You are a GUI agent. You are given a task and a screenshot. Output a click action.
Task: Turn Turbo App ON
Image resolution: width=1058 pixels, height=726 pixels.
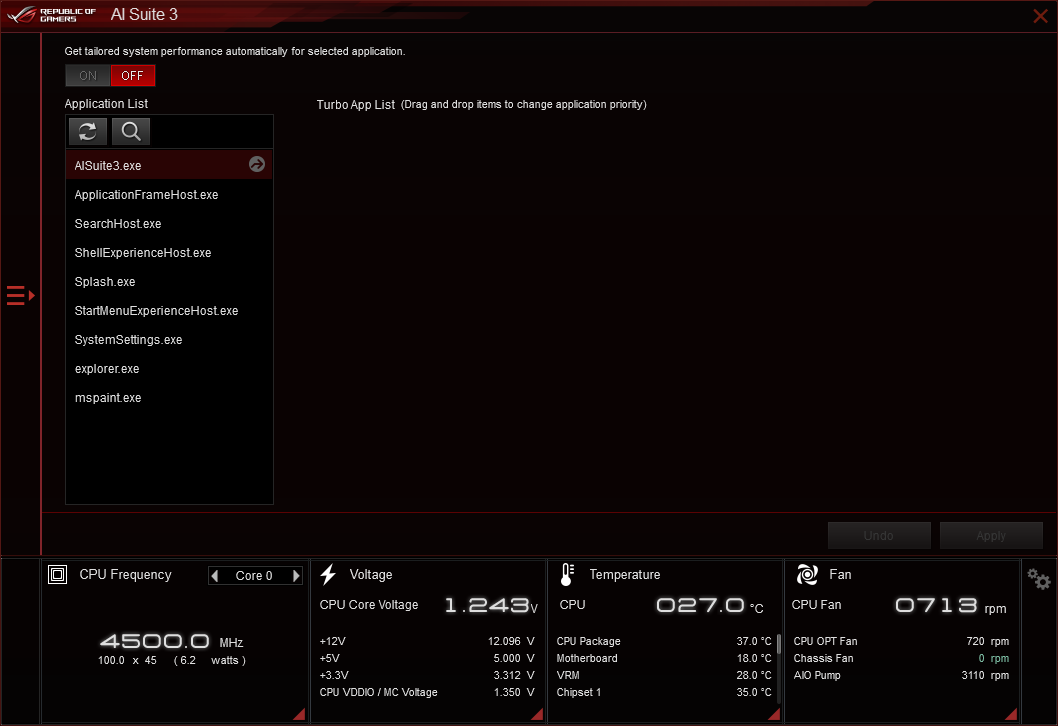point(88,76)
